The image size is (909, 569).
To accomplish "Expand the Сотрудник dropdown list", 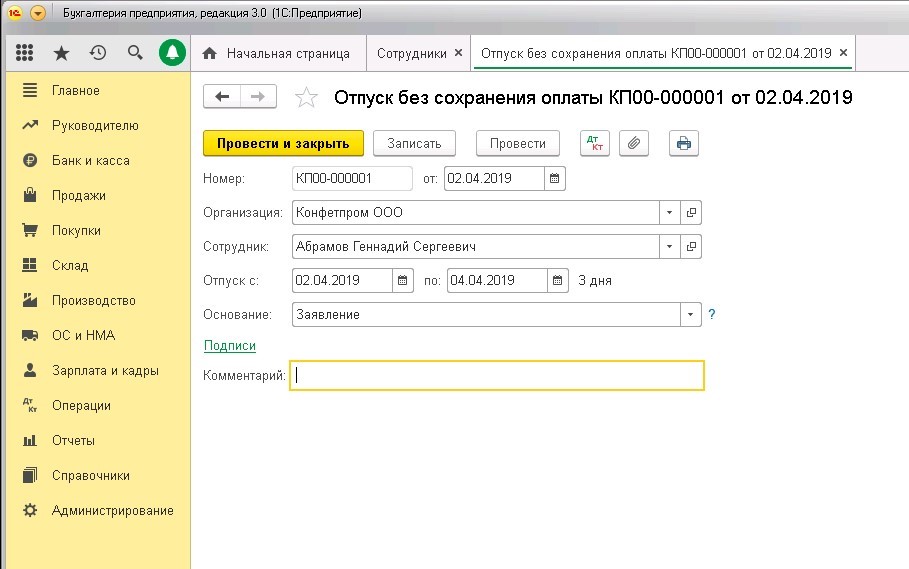I will point(669,246).
